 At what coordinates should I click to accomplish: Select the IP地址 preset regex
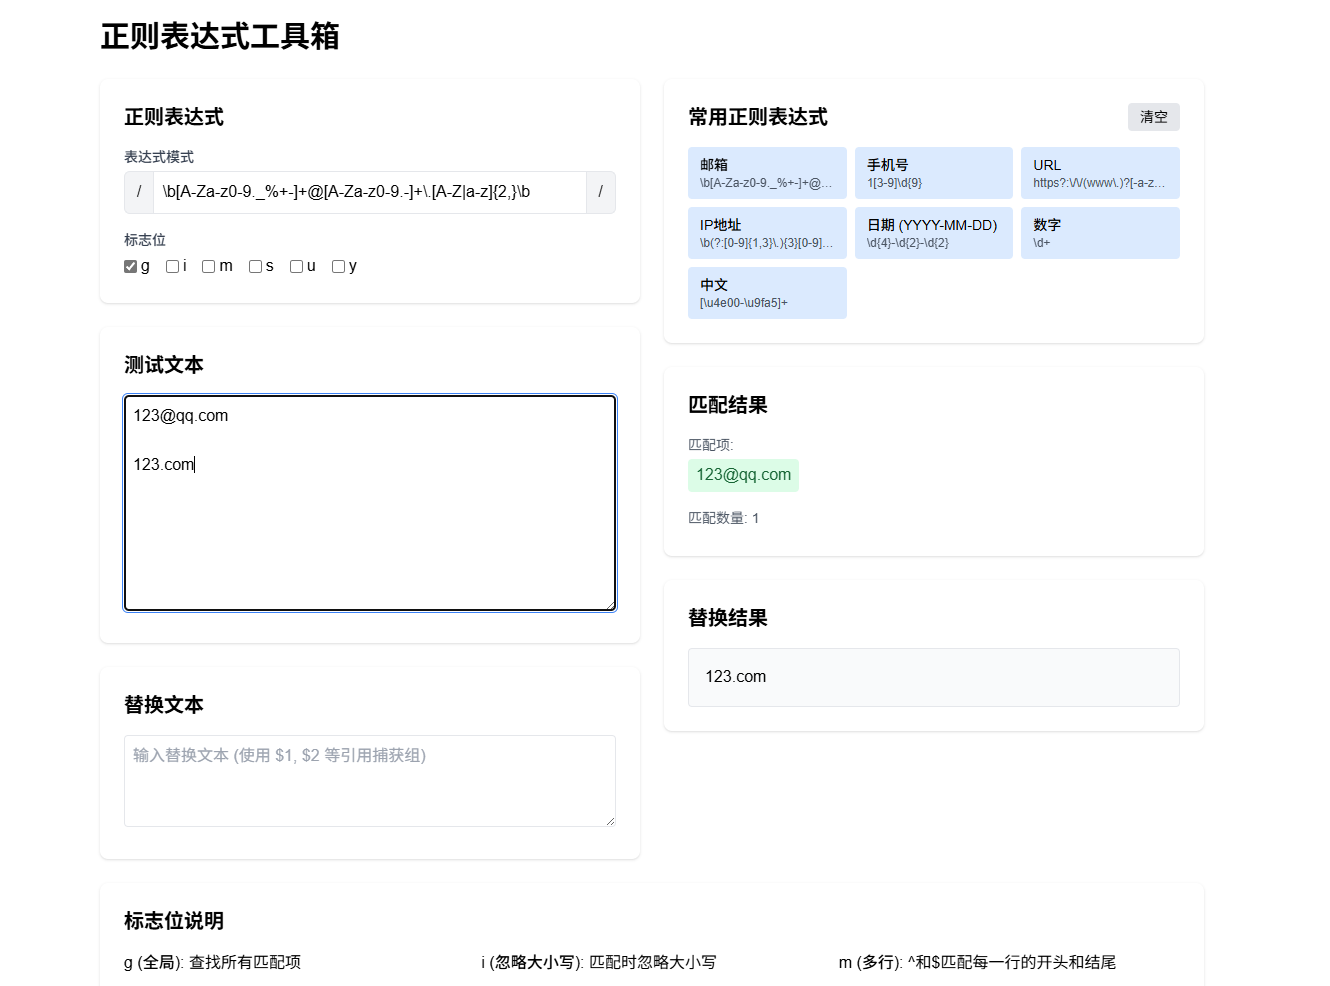(767, 232)
